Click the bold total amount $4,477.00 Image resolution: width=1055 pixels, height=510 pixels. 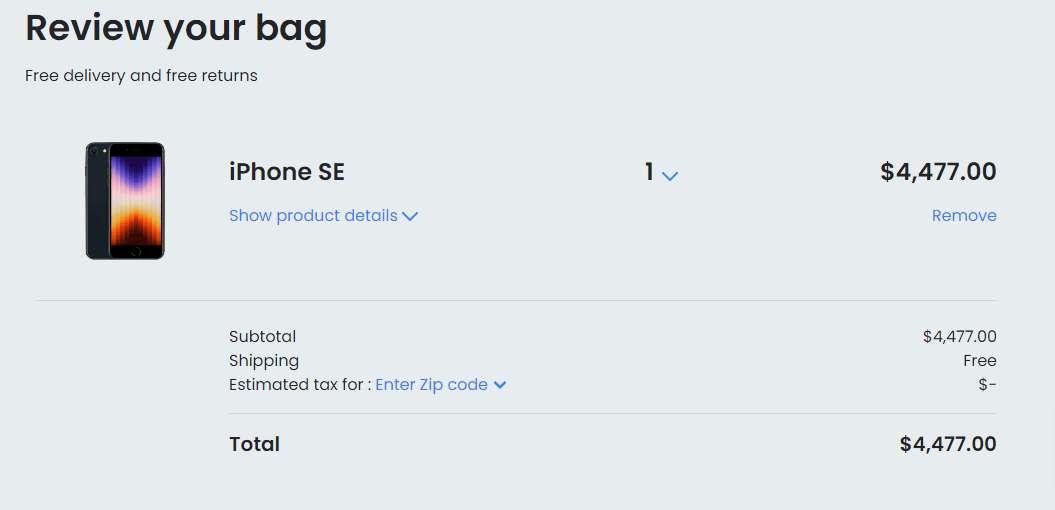pyautogui.click(x=948, y=444)
